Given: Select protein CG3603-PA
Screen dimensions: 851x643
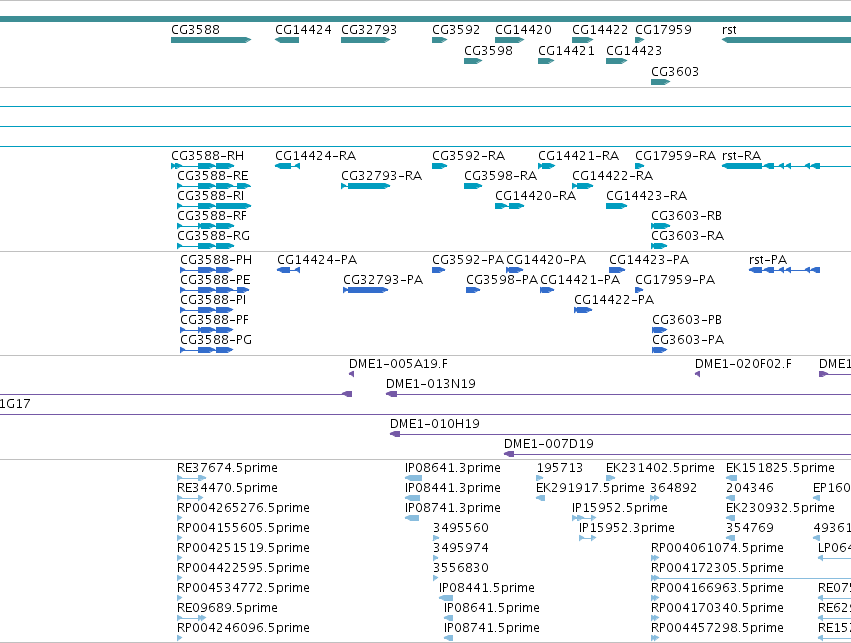Looking at the screenshot, I should [x=688, y=340].
